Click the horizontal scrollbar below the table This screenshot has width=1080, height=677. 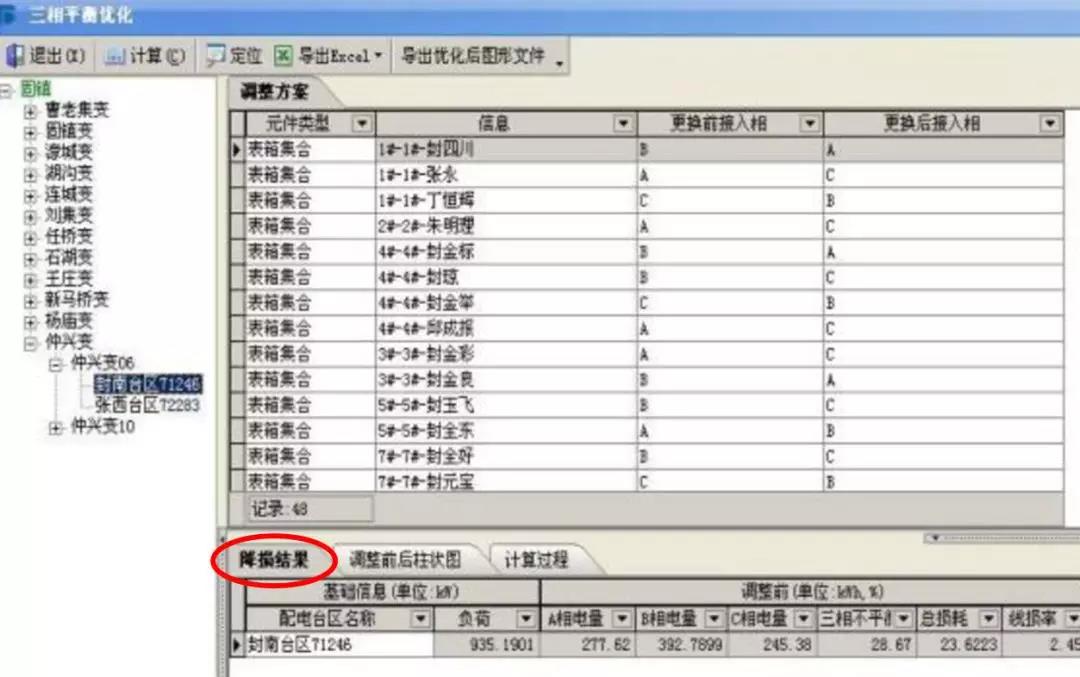[x=1000, y=538]
